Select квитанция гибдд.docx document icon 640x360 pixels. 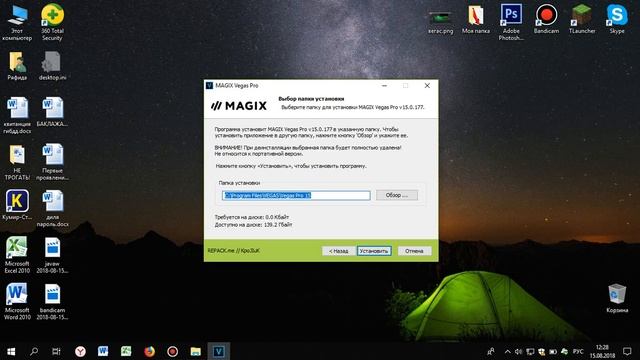[17, 115]
